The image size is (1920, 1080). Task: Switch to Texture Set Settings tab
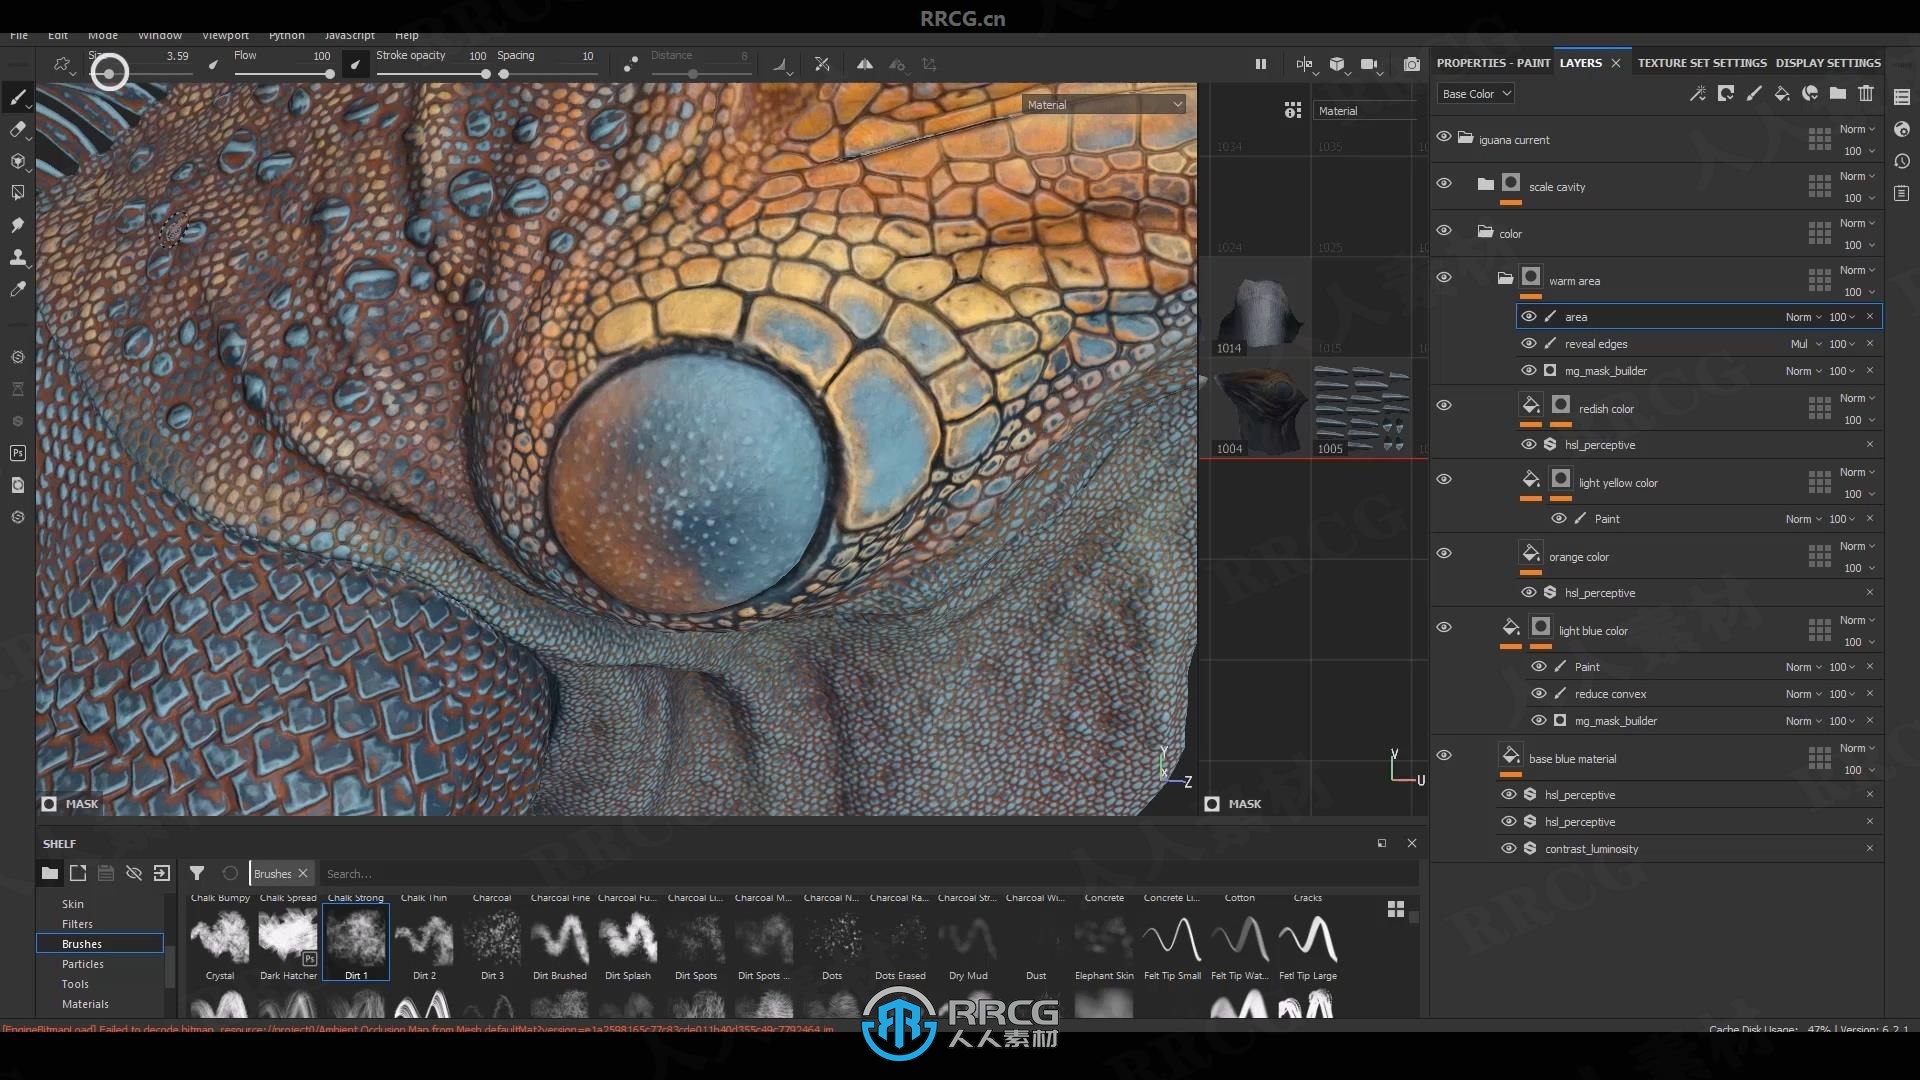pos(1702,63)
